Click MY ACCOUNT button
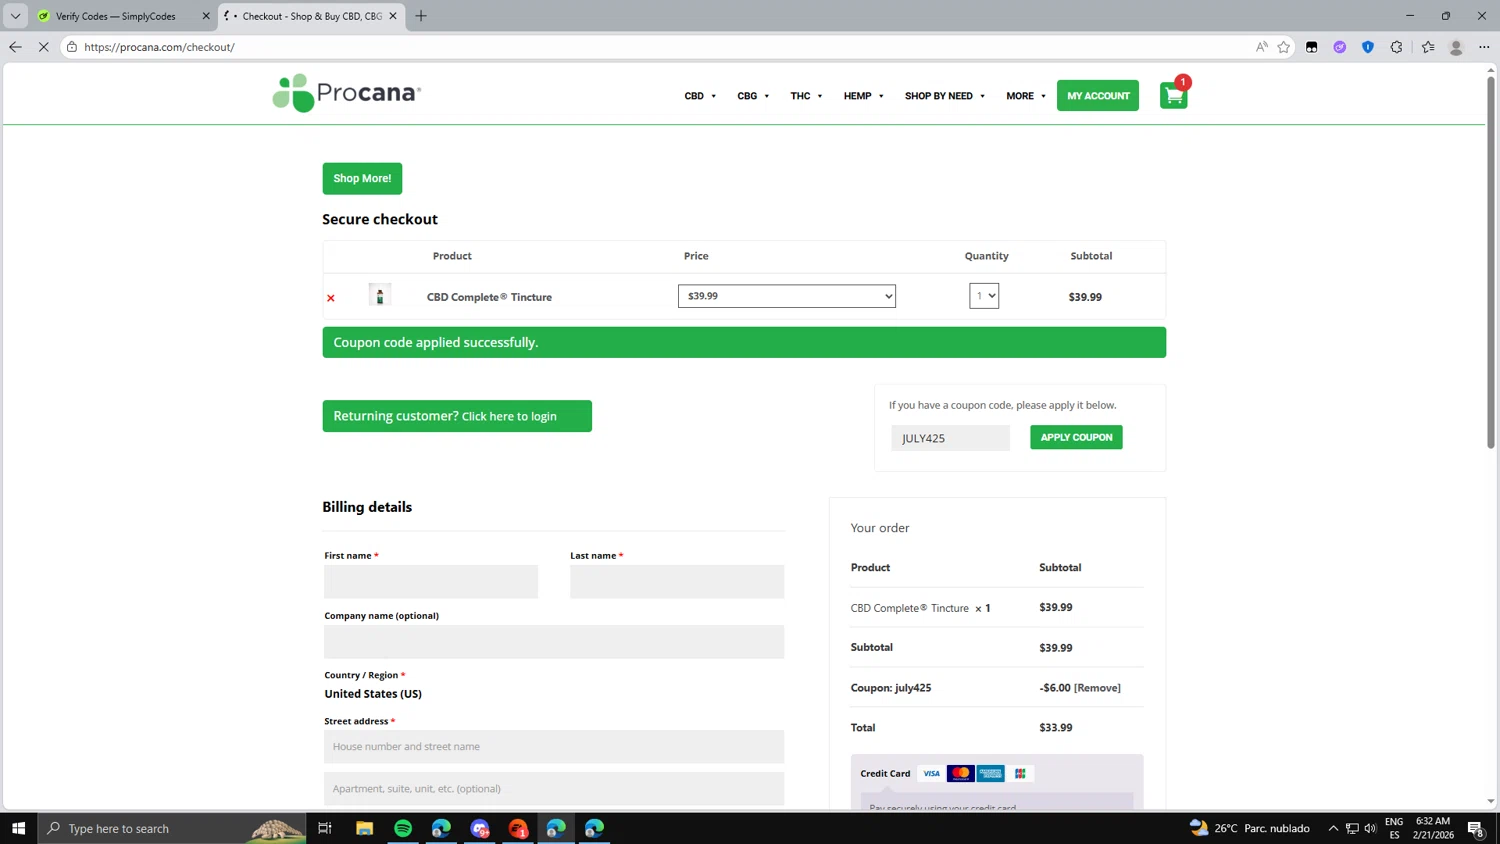Screen dimensions: 1500x844 tap(1098, 96)
